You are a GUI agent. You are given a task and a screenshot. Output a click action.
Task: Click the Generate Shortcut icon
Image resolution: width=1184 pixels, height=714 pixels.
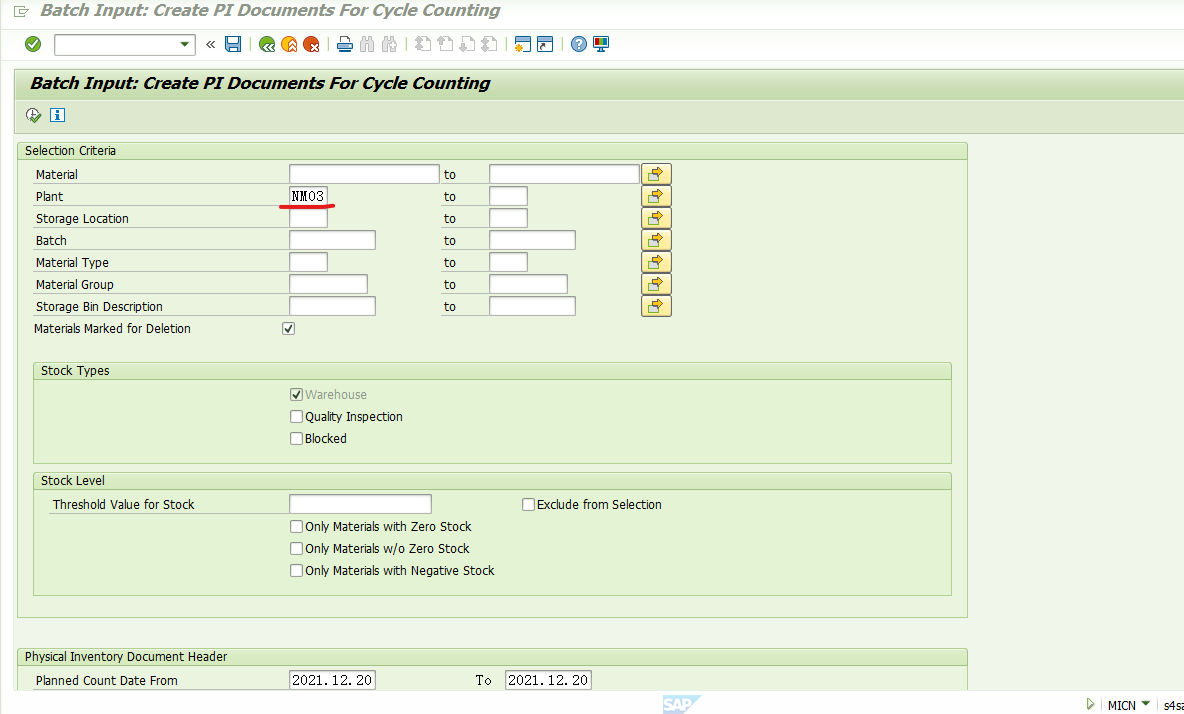(545, 45)
